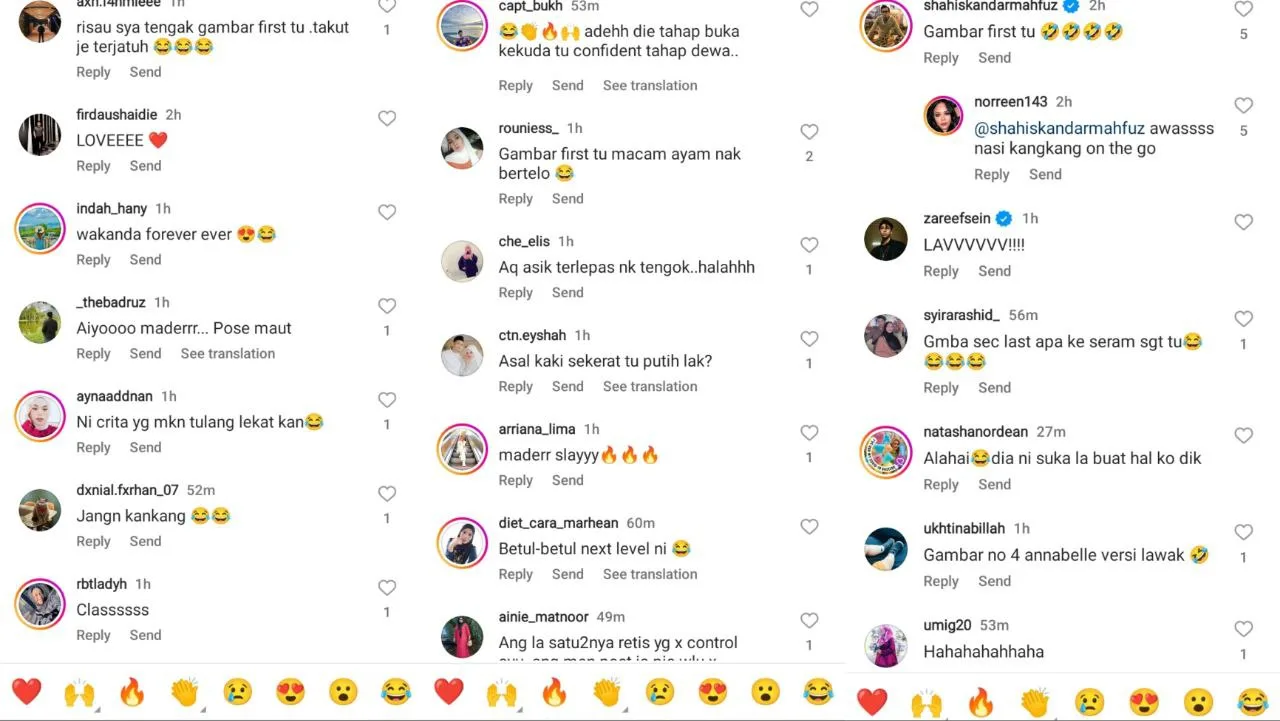Like firdaushaidie's LOVEEEE comment
The height and width of the screenshot is (721, 1280).
[x=387, y=119]
